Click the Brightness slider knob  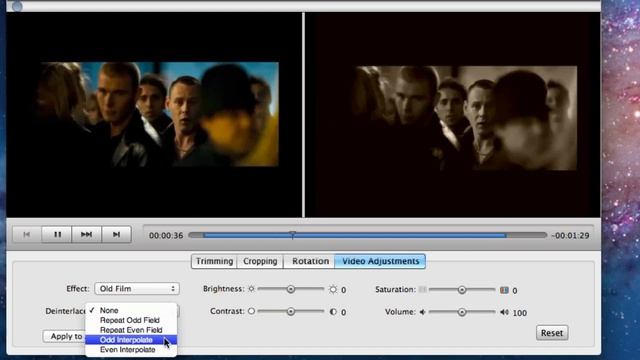click(291, 289)
